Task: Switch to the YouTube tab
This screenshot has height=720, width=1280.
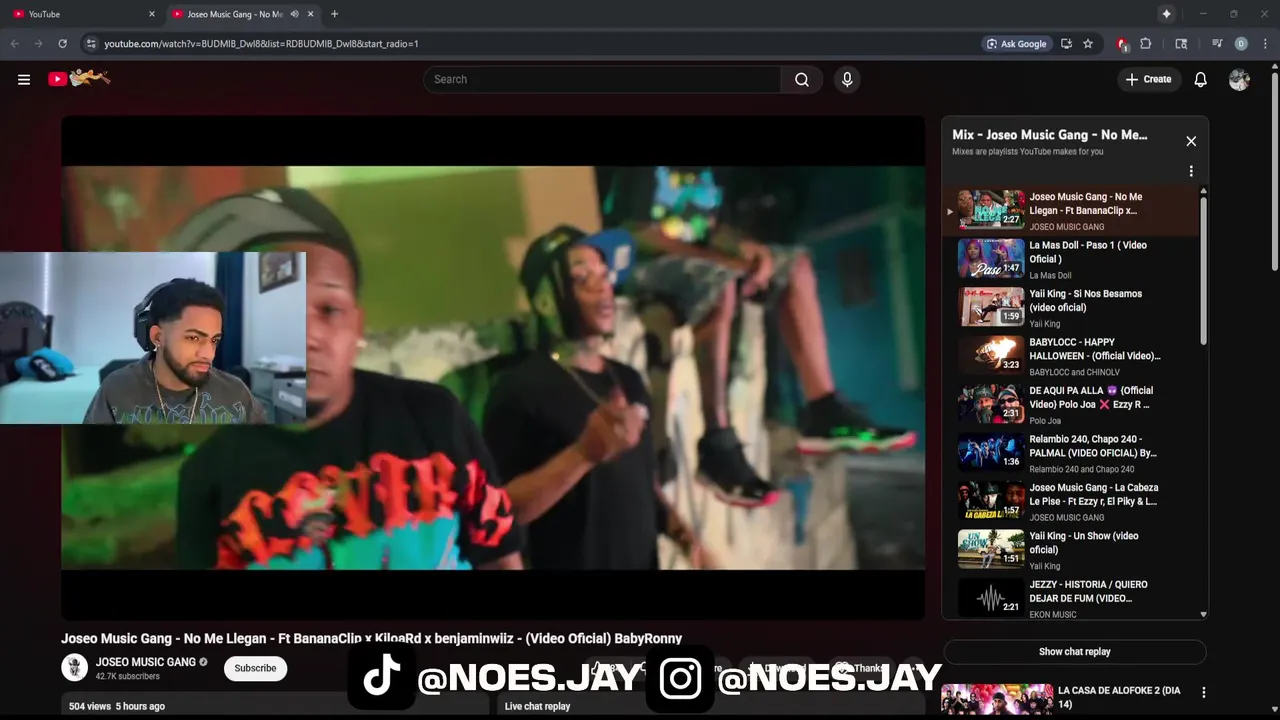Action: [x=84, y=14]
